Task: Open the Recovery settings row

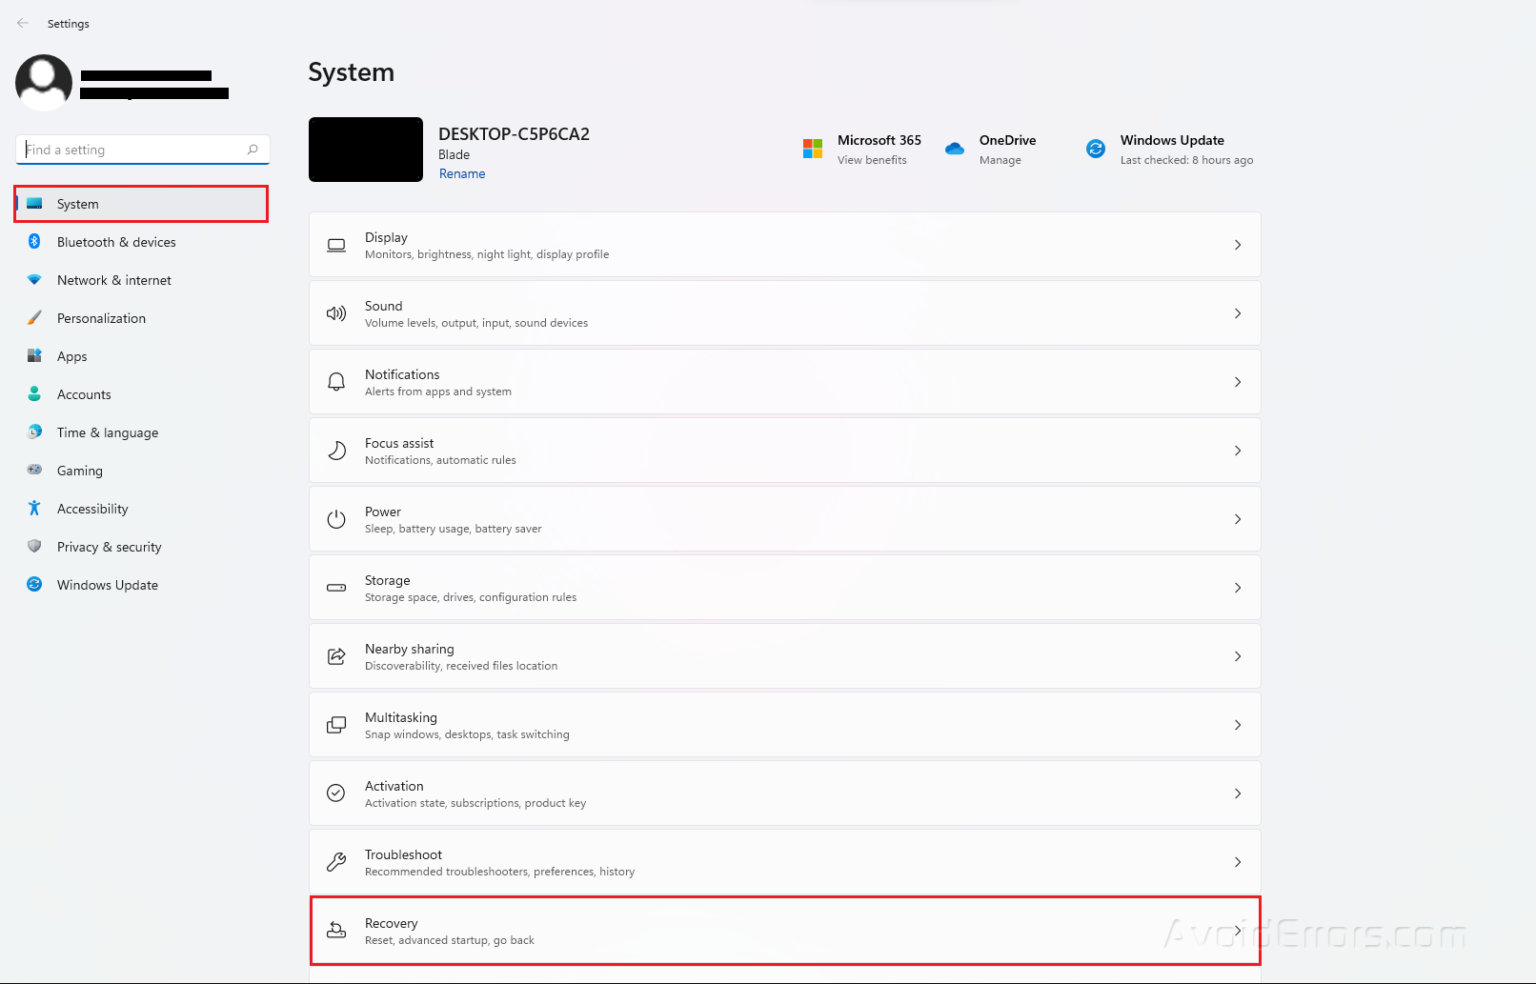Action: (784, 929)
